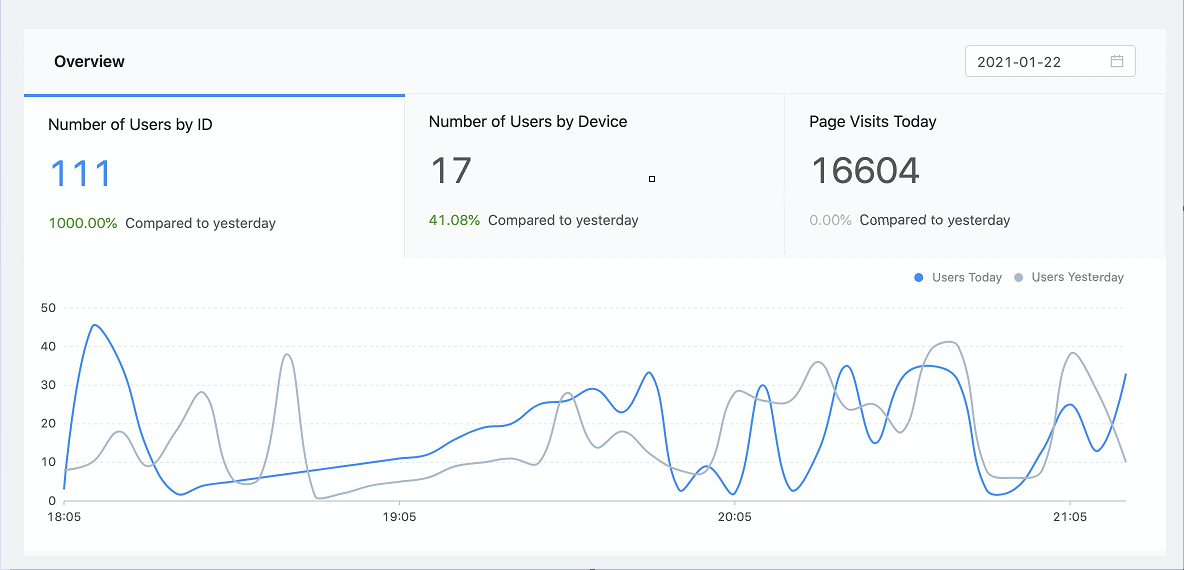Click the blue 111 user count

pos(81,174)
